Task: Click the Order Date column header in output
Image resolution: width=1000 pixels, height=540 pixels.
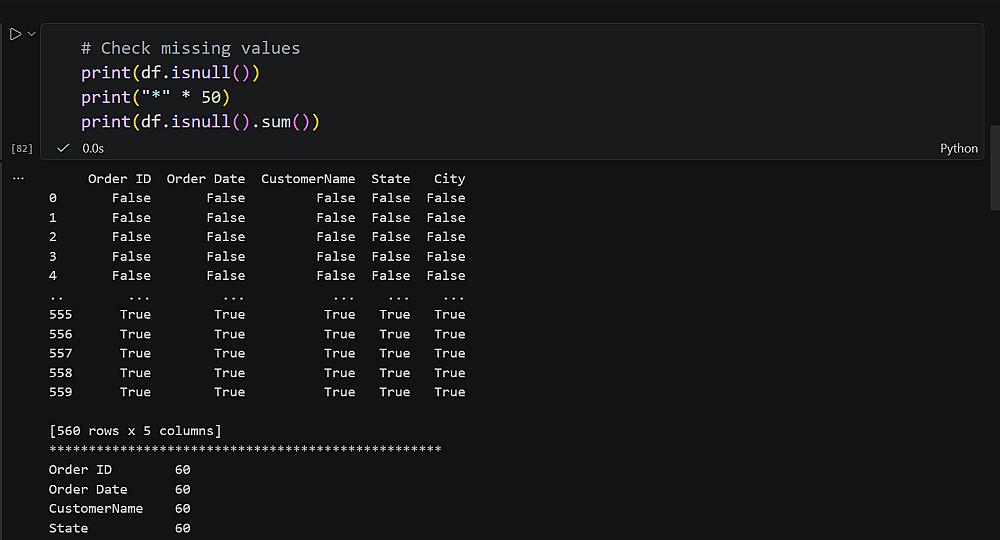Action: (205, 179)
